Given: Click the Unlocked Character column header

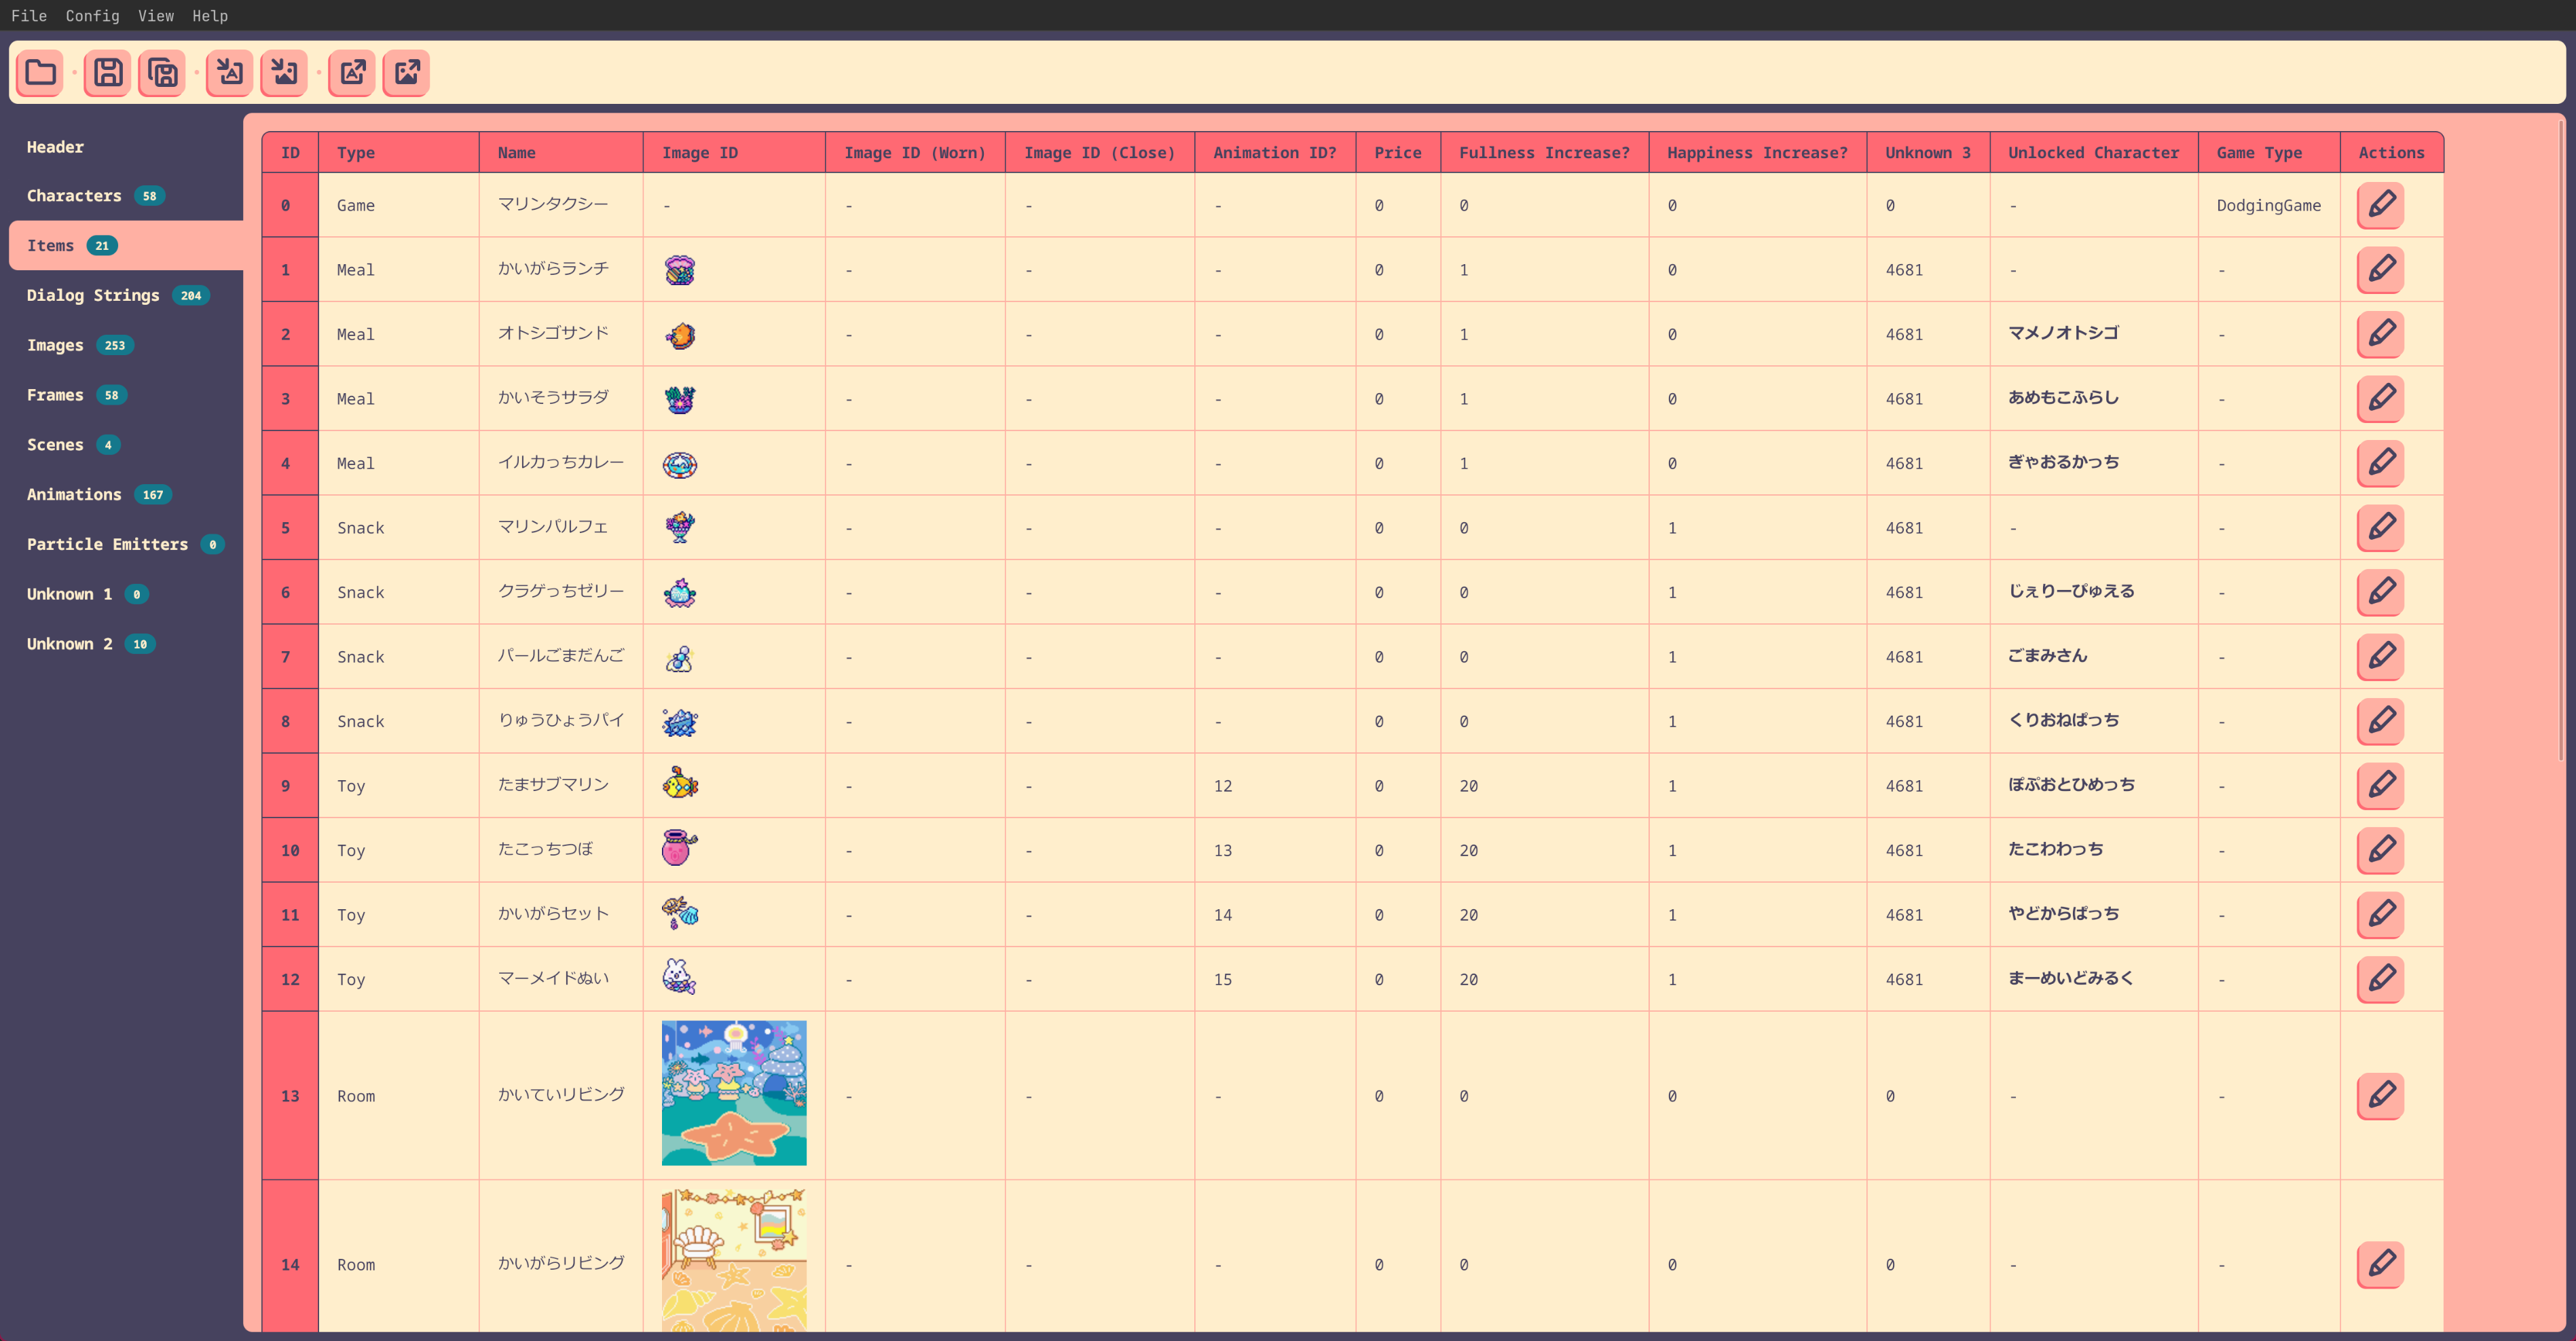Looking at the screenshot, I should click(2094, 152).
